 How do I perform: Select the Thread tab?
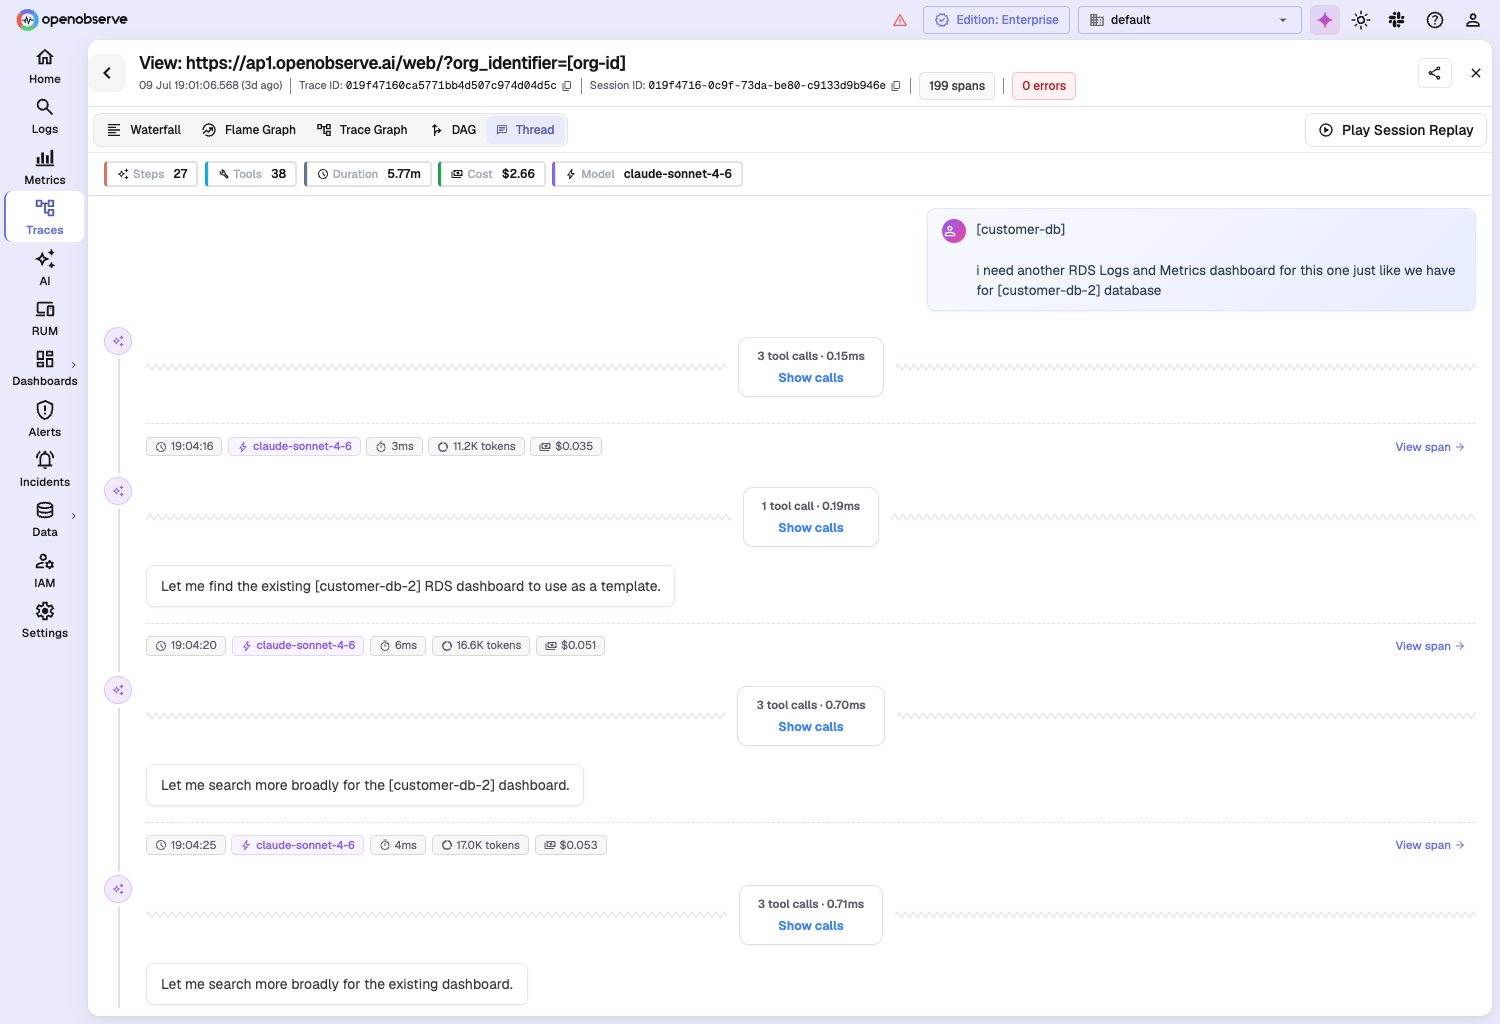click(x=526, y=130)
